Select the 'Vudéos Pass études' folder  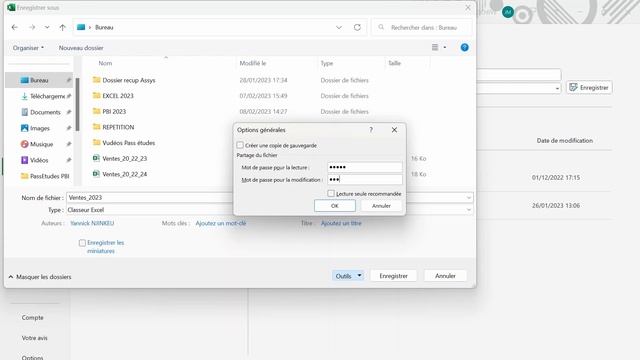pyautogui.click(x=129, y=143)
